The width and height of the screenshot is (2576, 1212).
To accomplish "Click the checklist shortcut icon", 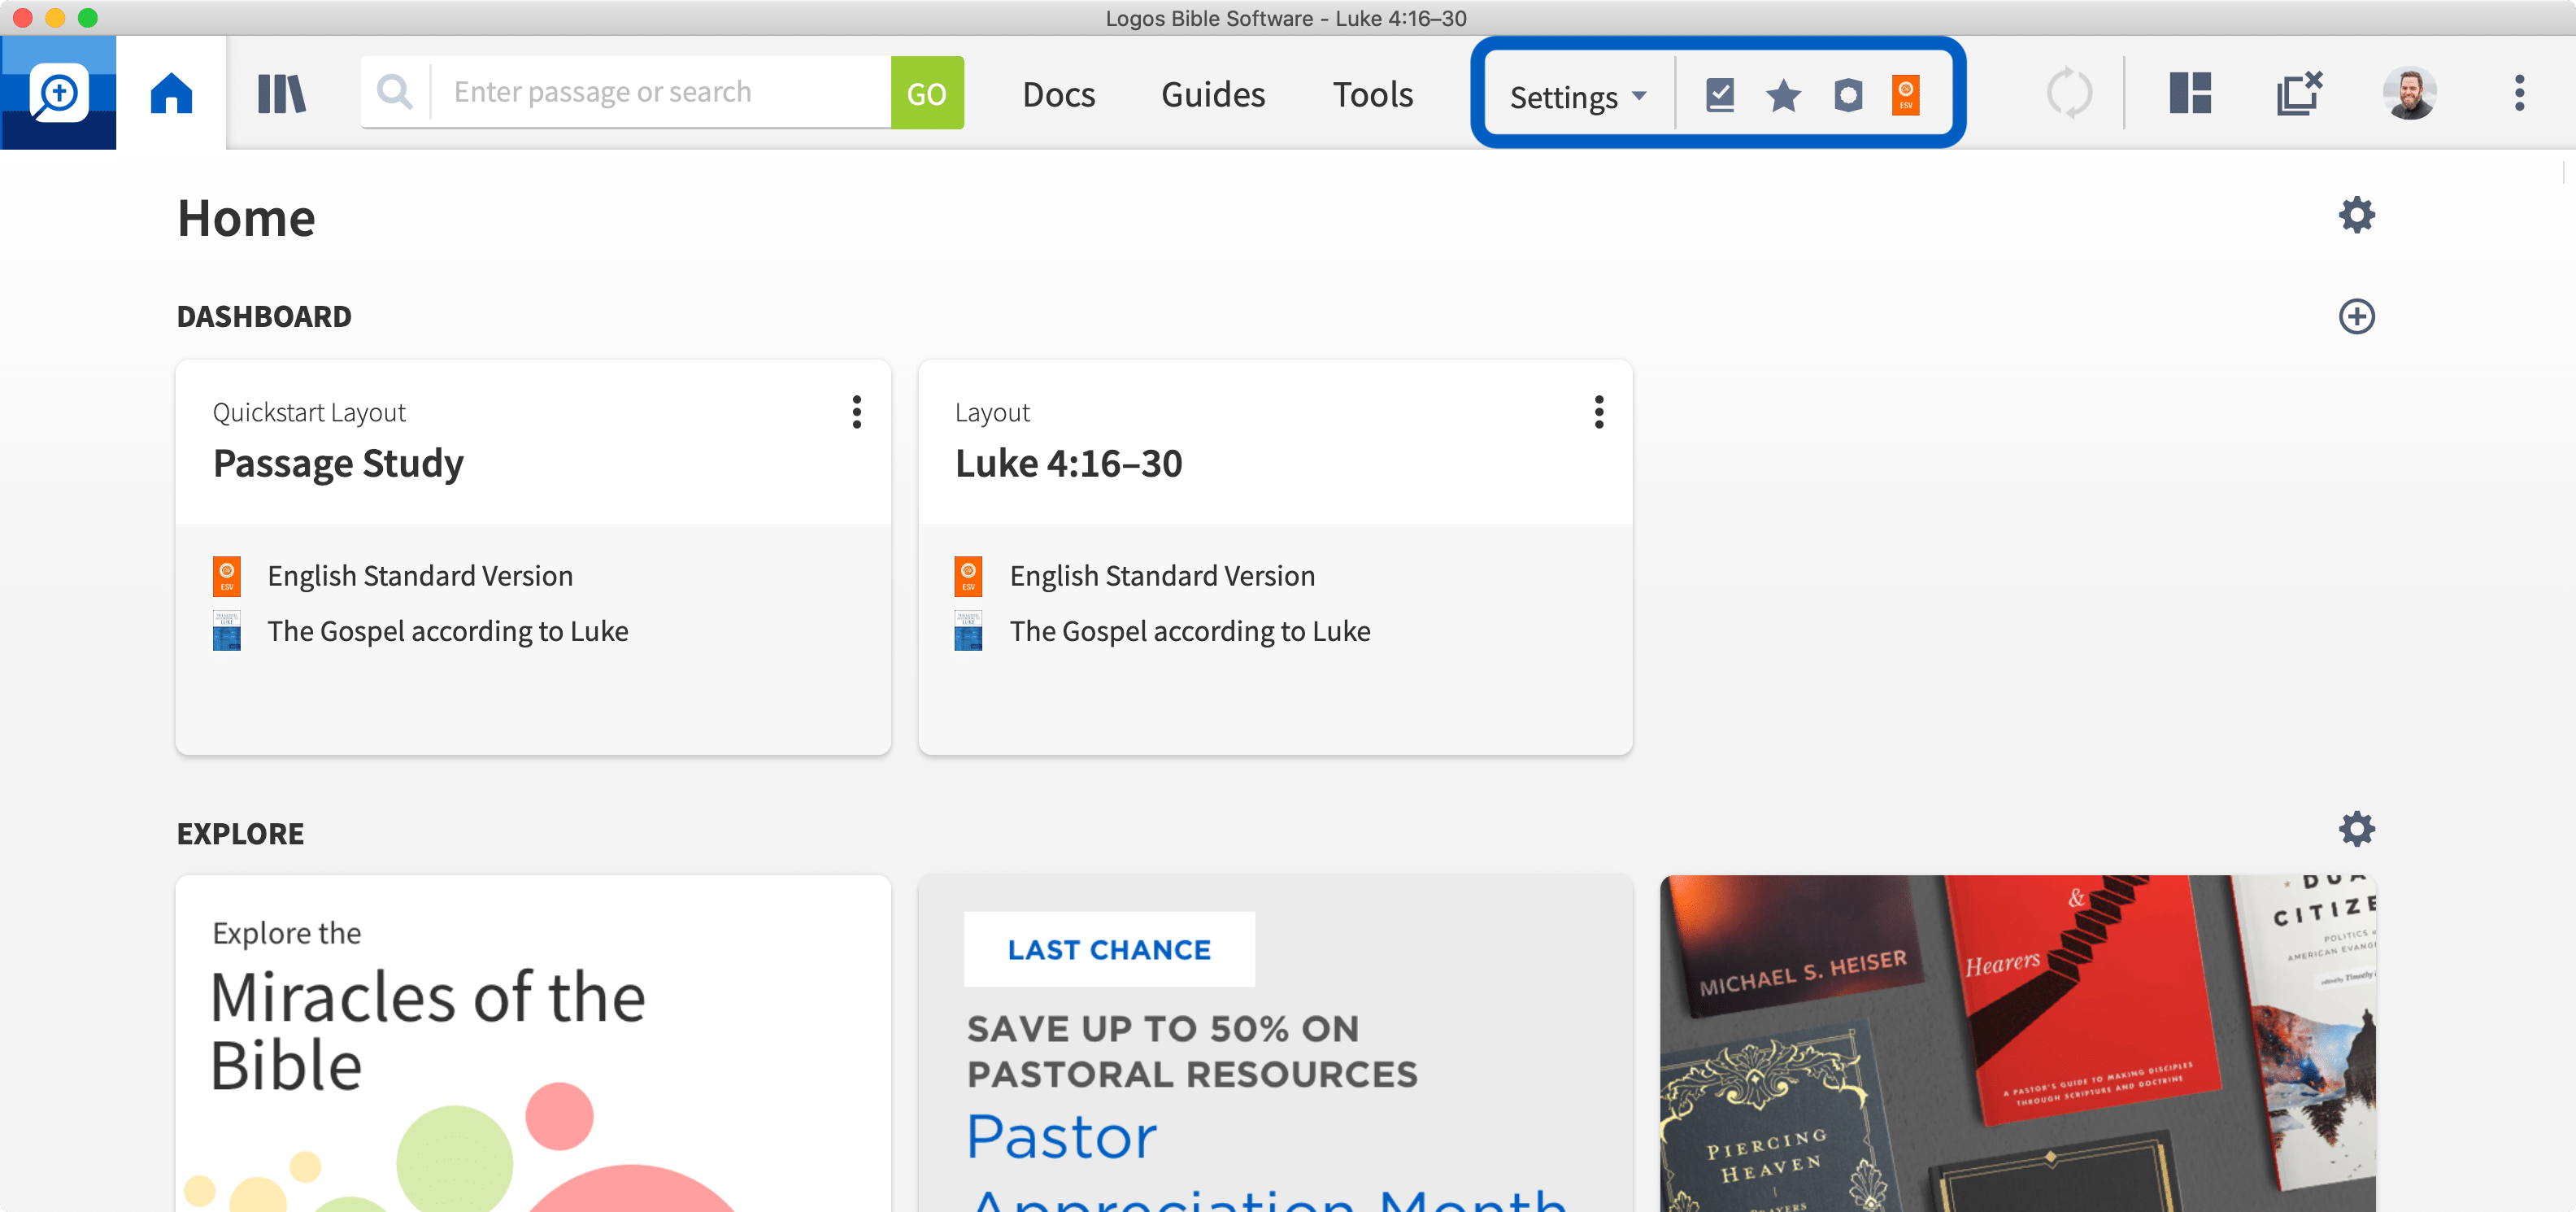I will coord(1720,95).
